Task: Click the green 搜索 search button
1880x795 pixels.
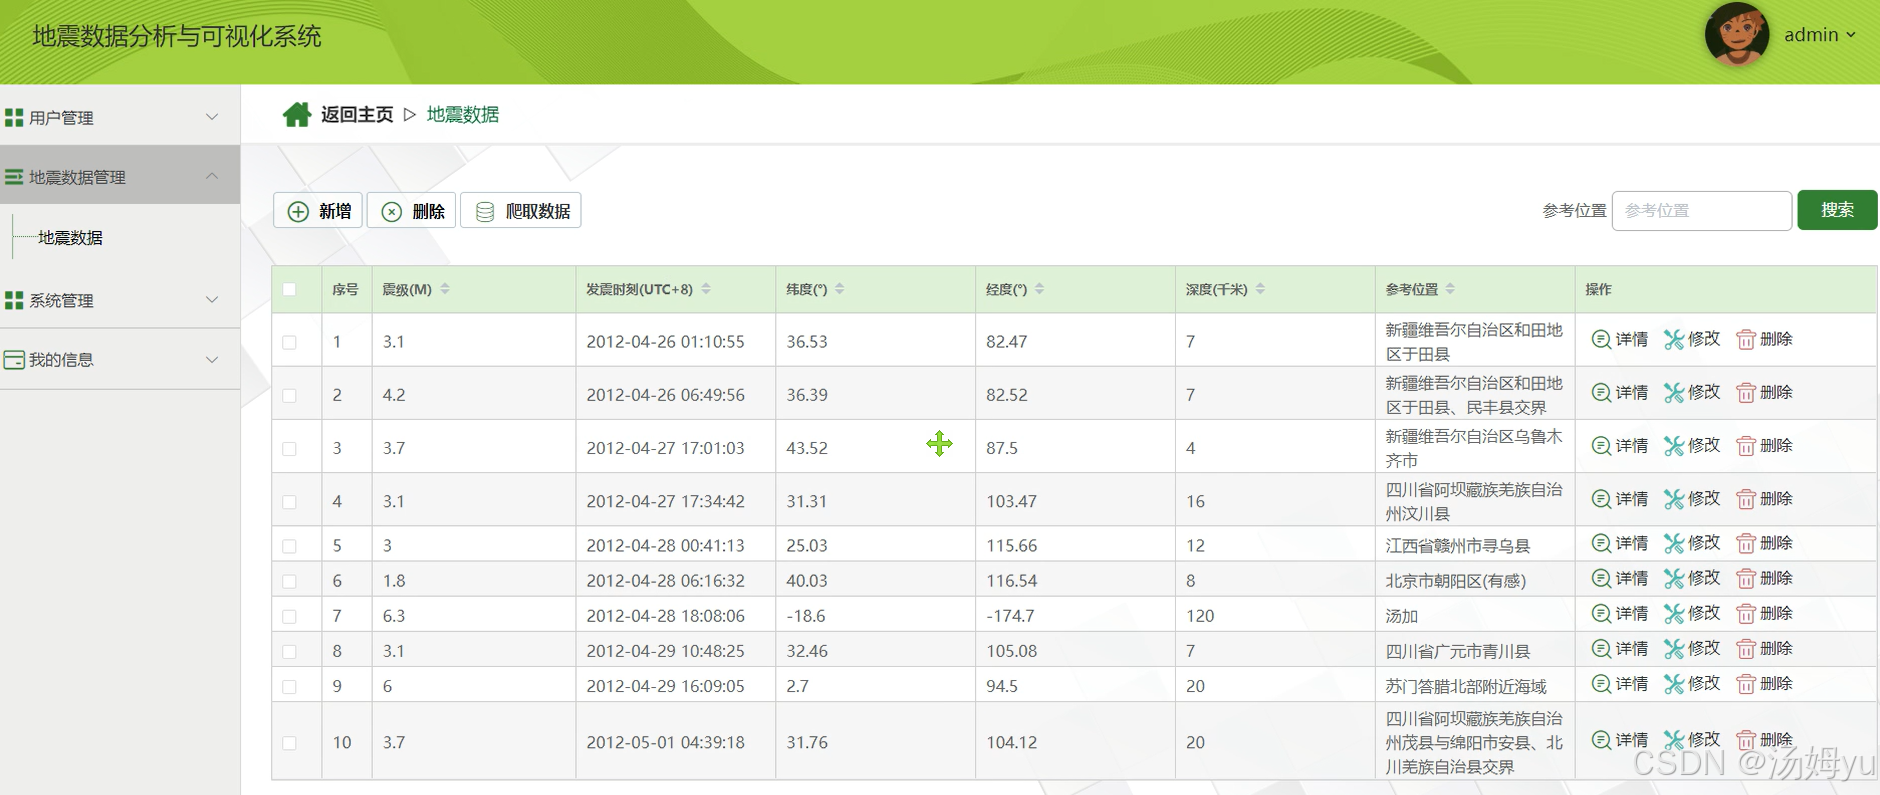Action: (1837, 210)
